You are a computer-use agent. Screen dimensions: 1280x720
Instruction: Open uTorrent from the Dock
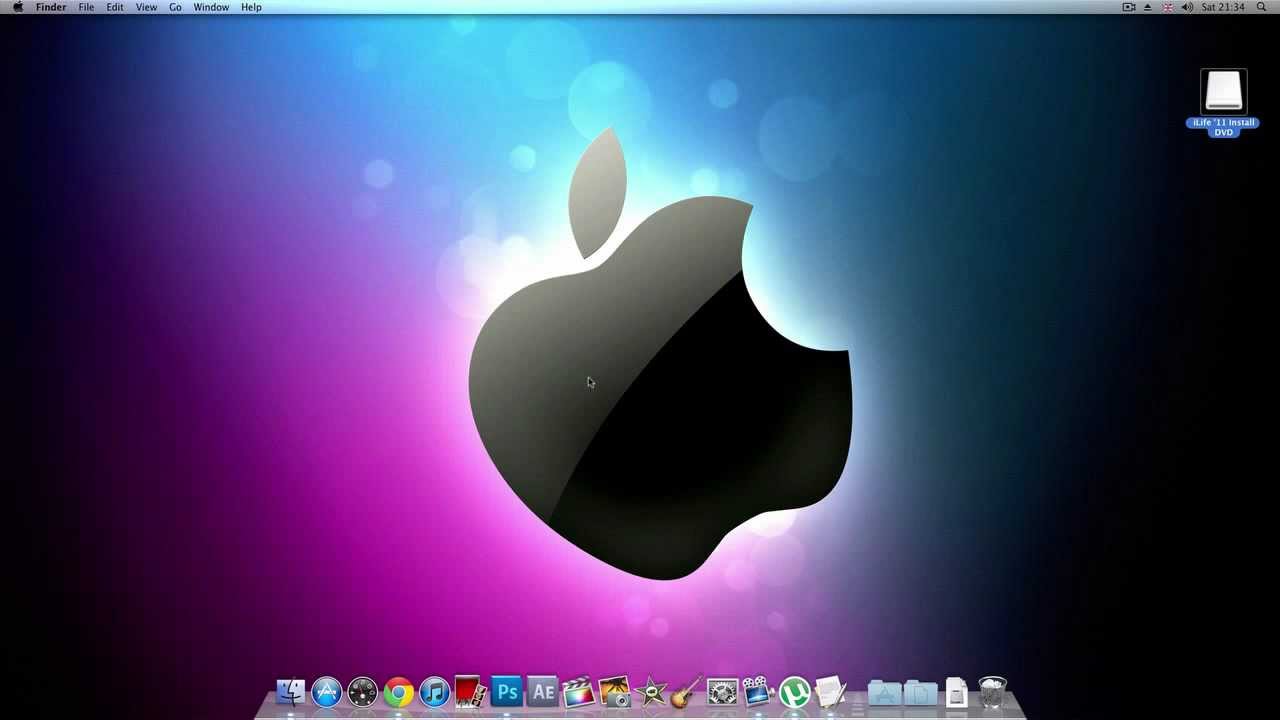click(794, 692)
